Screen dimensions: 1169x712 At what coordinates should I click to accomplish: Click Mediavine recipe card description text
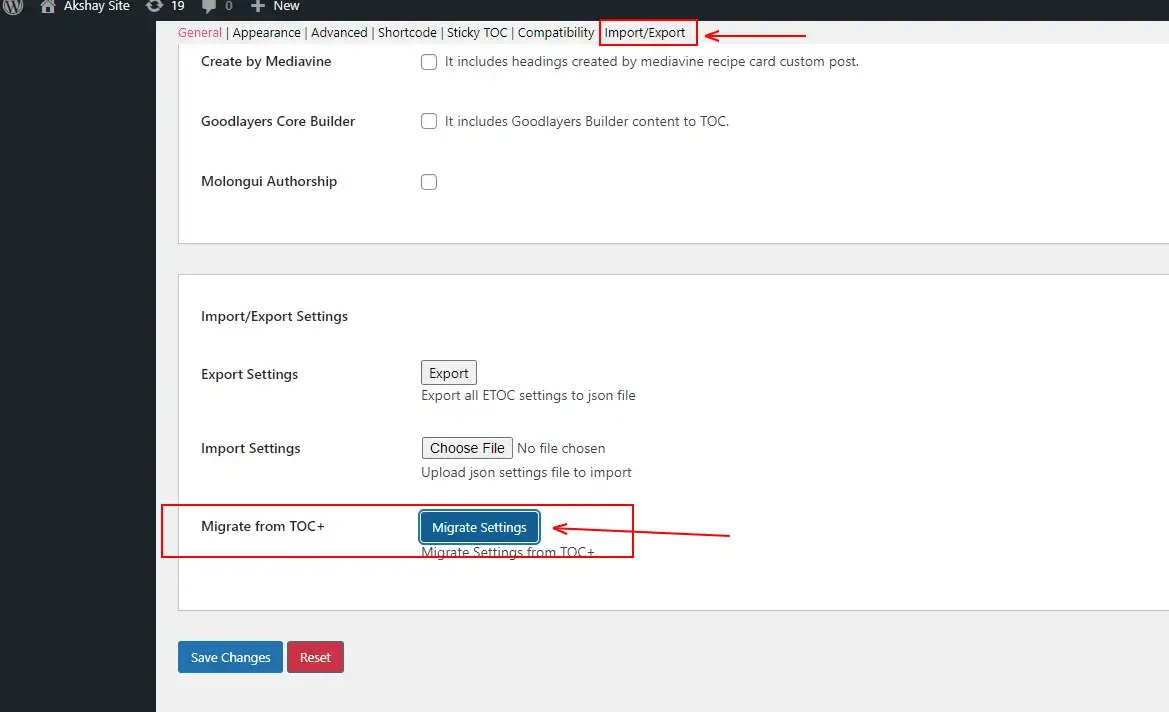click(x=652, y=61)
